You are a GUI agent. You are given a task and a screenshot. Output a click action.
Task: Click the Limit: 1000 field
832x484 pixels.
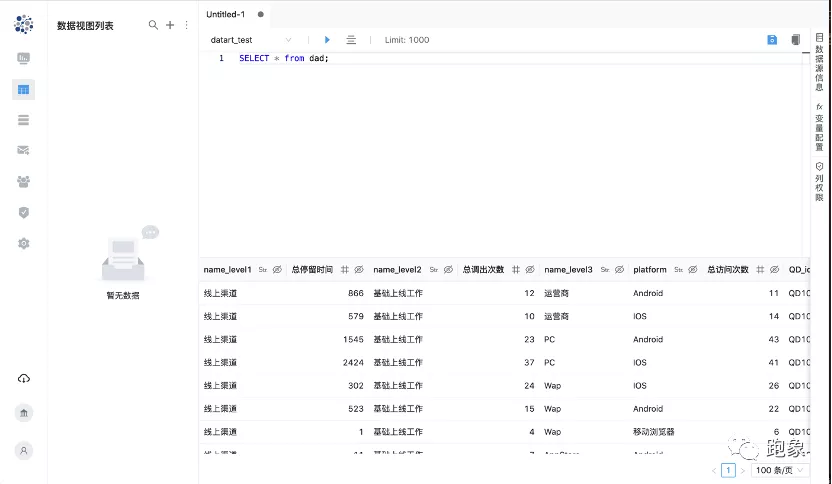coord(407,40)
